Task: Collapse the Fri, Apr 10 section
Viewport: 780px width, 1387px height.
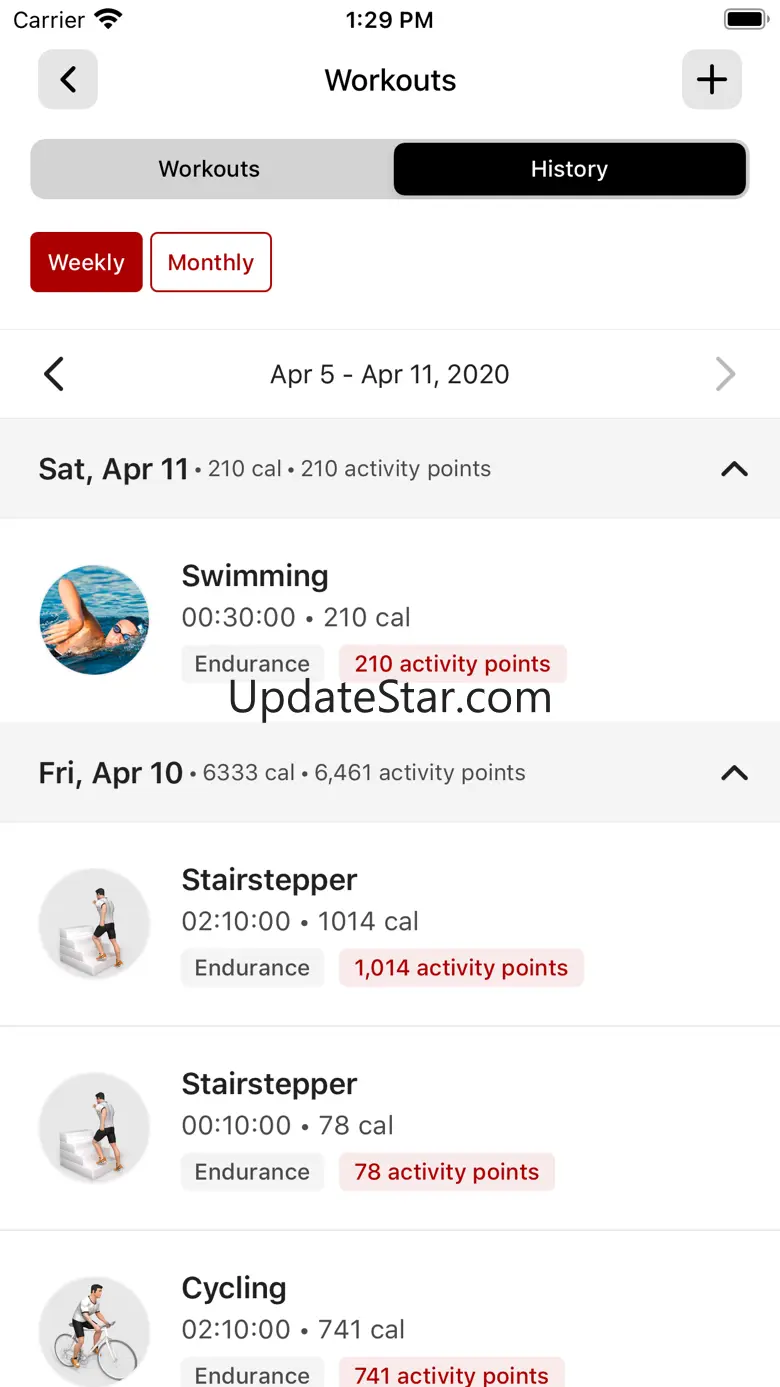Action: coord(734,773)
